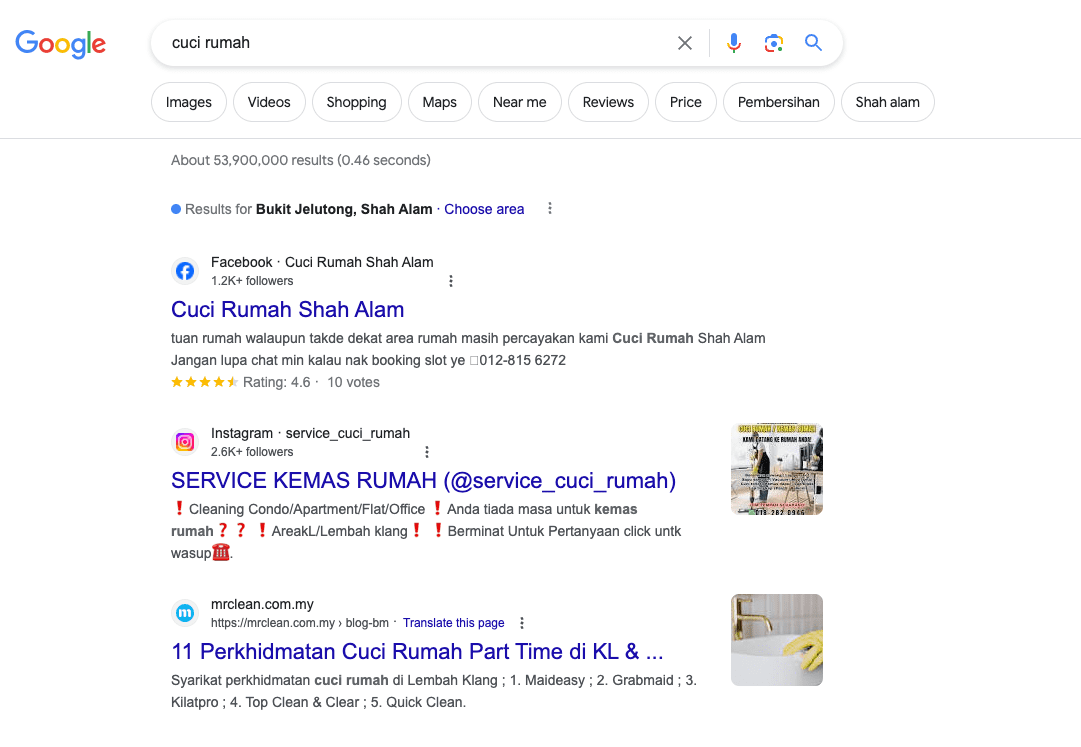
Task: Click '1.2K+ followers' text
Action: (252, 281)
